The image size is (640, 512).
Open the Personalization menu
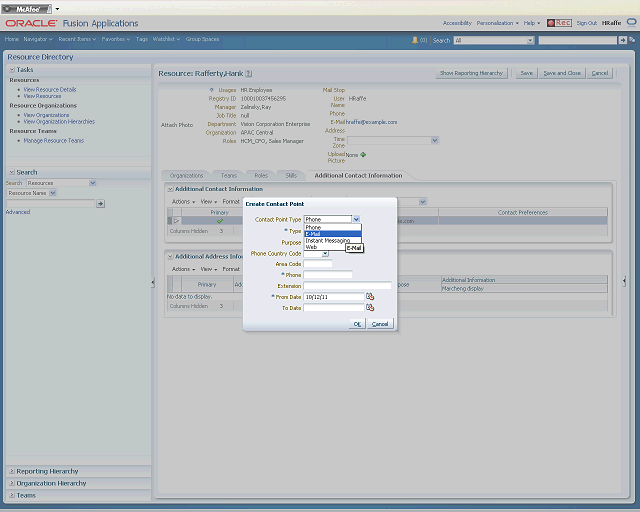[498, 23]
